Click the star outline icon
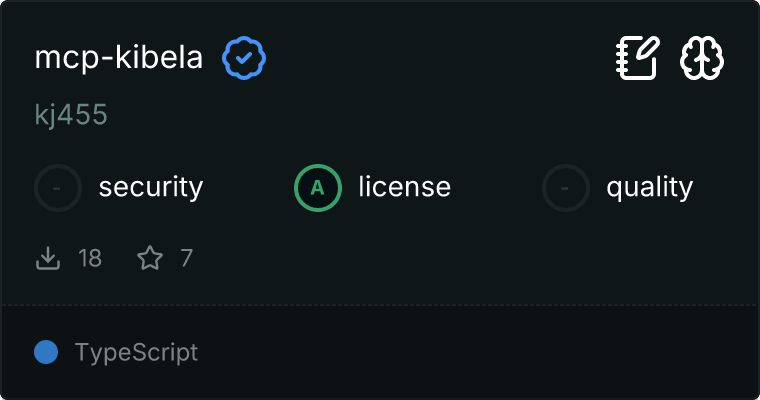Image resolution: width=760 pixels, height=400 pixels. 150,259
